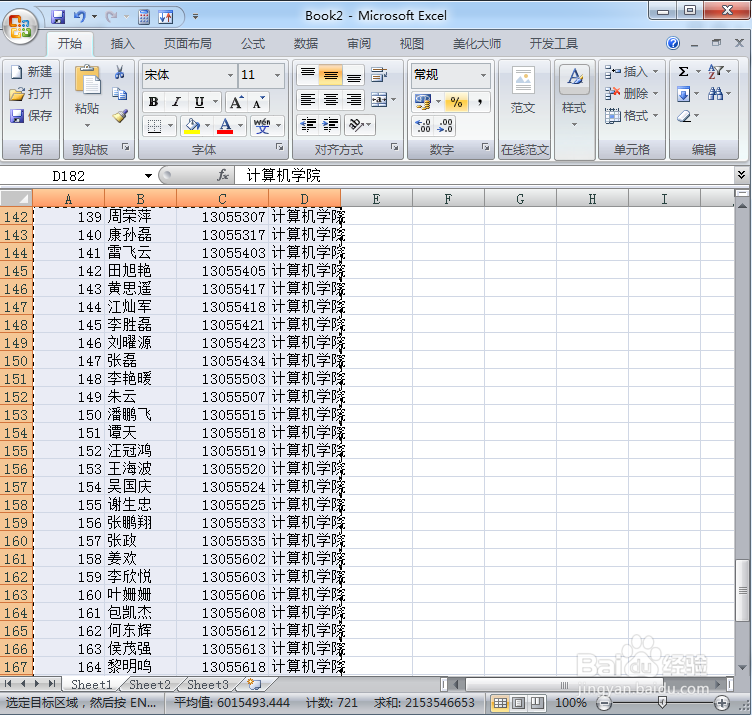This screenshot has height=715, width=752.
Task: Click the zoom slider handle
Action: tap(663, 703)
